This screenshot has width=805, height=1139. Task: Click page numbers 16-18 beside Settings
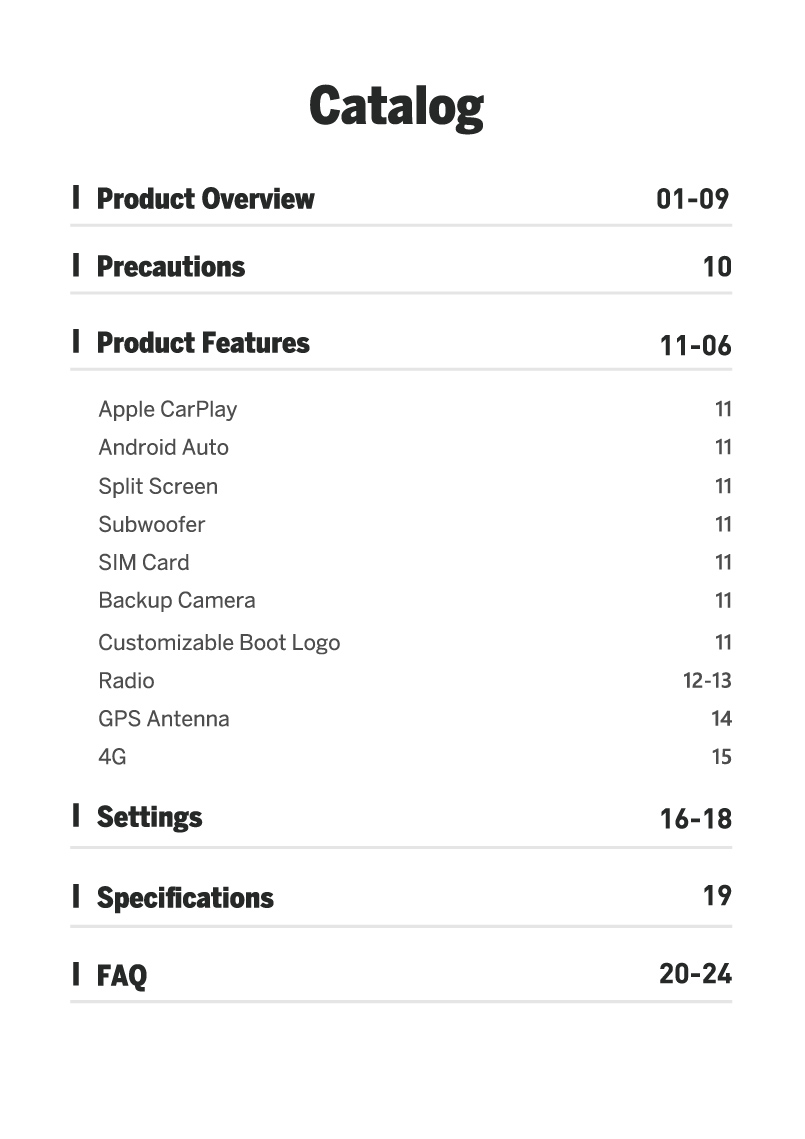(x=695, y=819)
